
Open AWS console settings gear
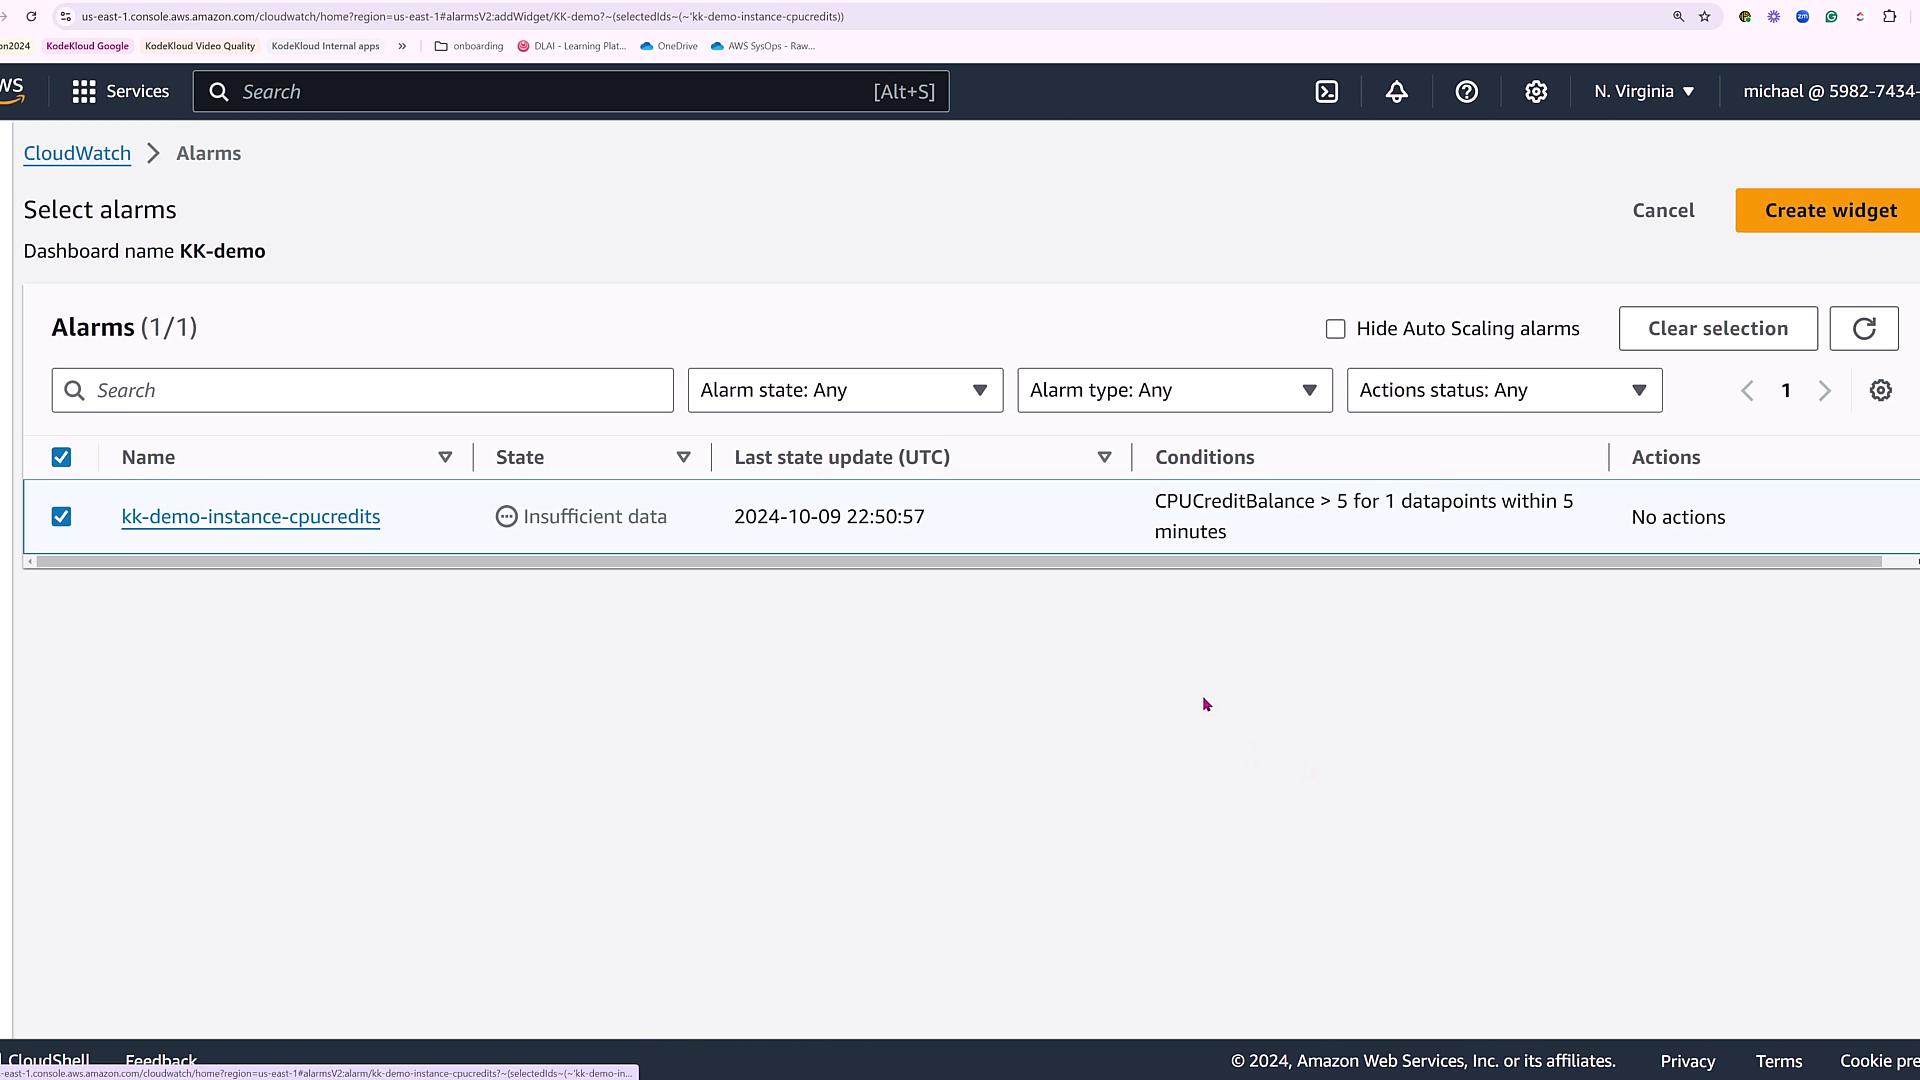(1536, 92)
